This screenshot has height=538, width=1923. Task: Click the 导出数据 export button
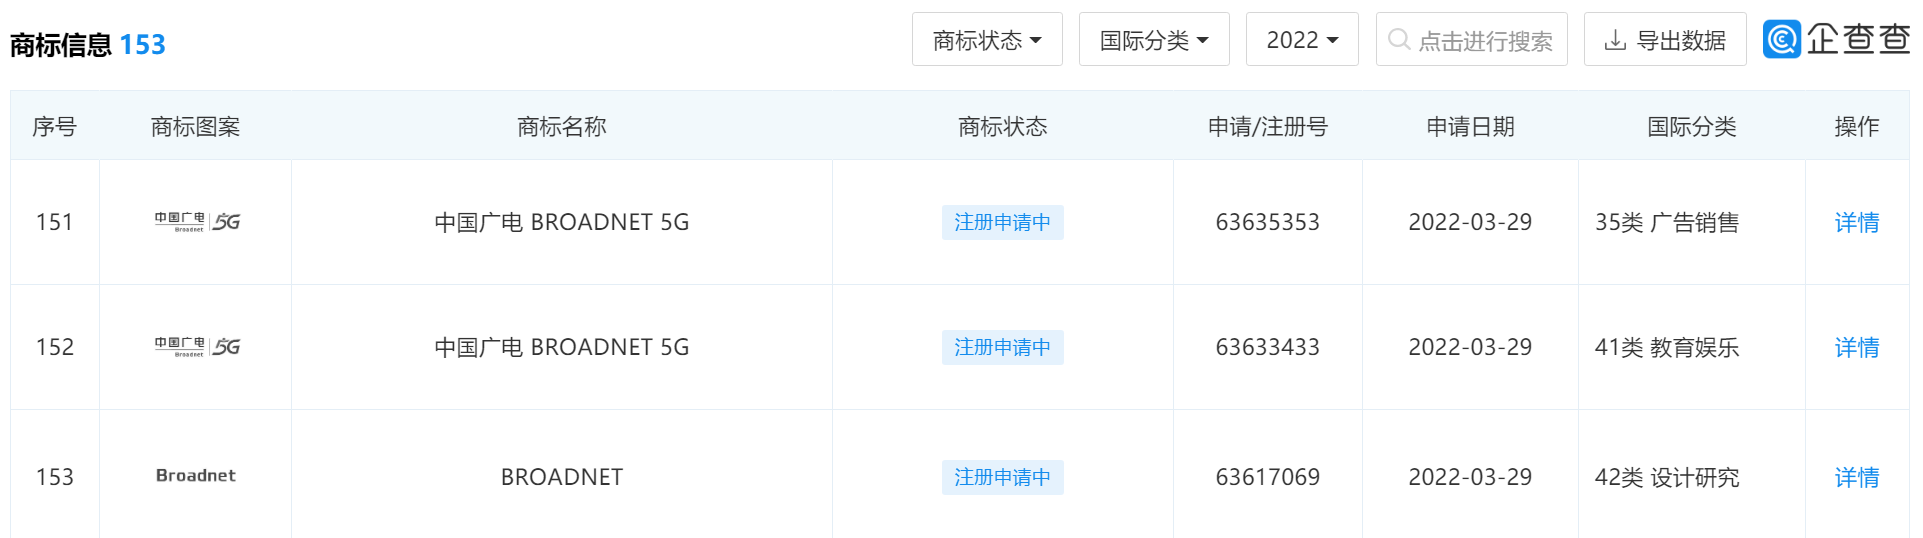tap(1665, 39)
